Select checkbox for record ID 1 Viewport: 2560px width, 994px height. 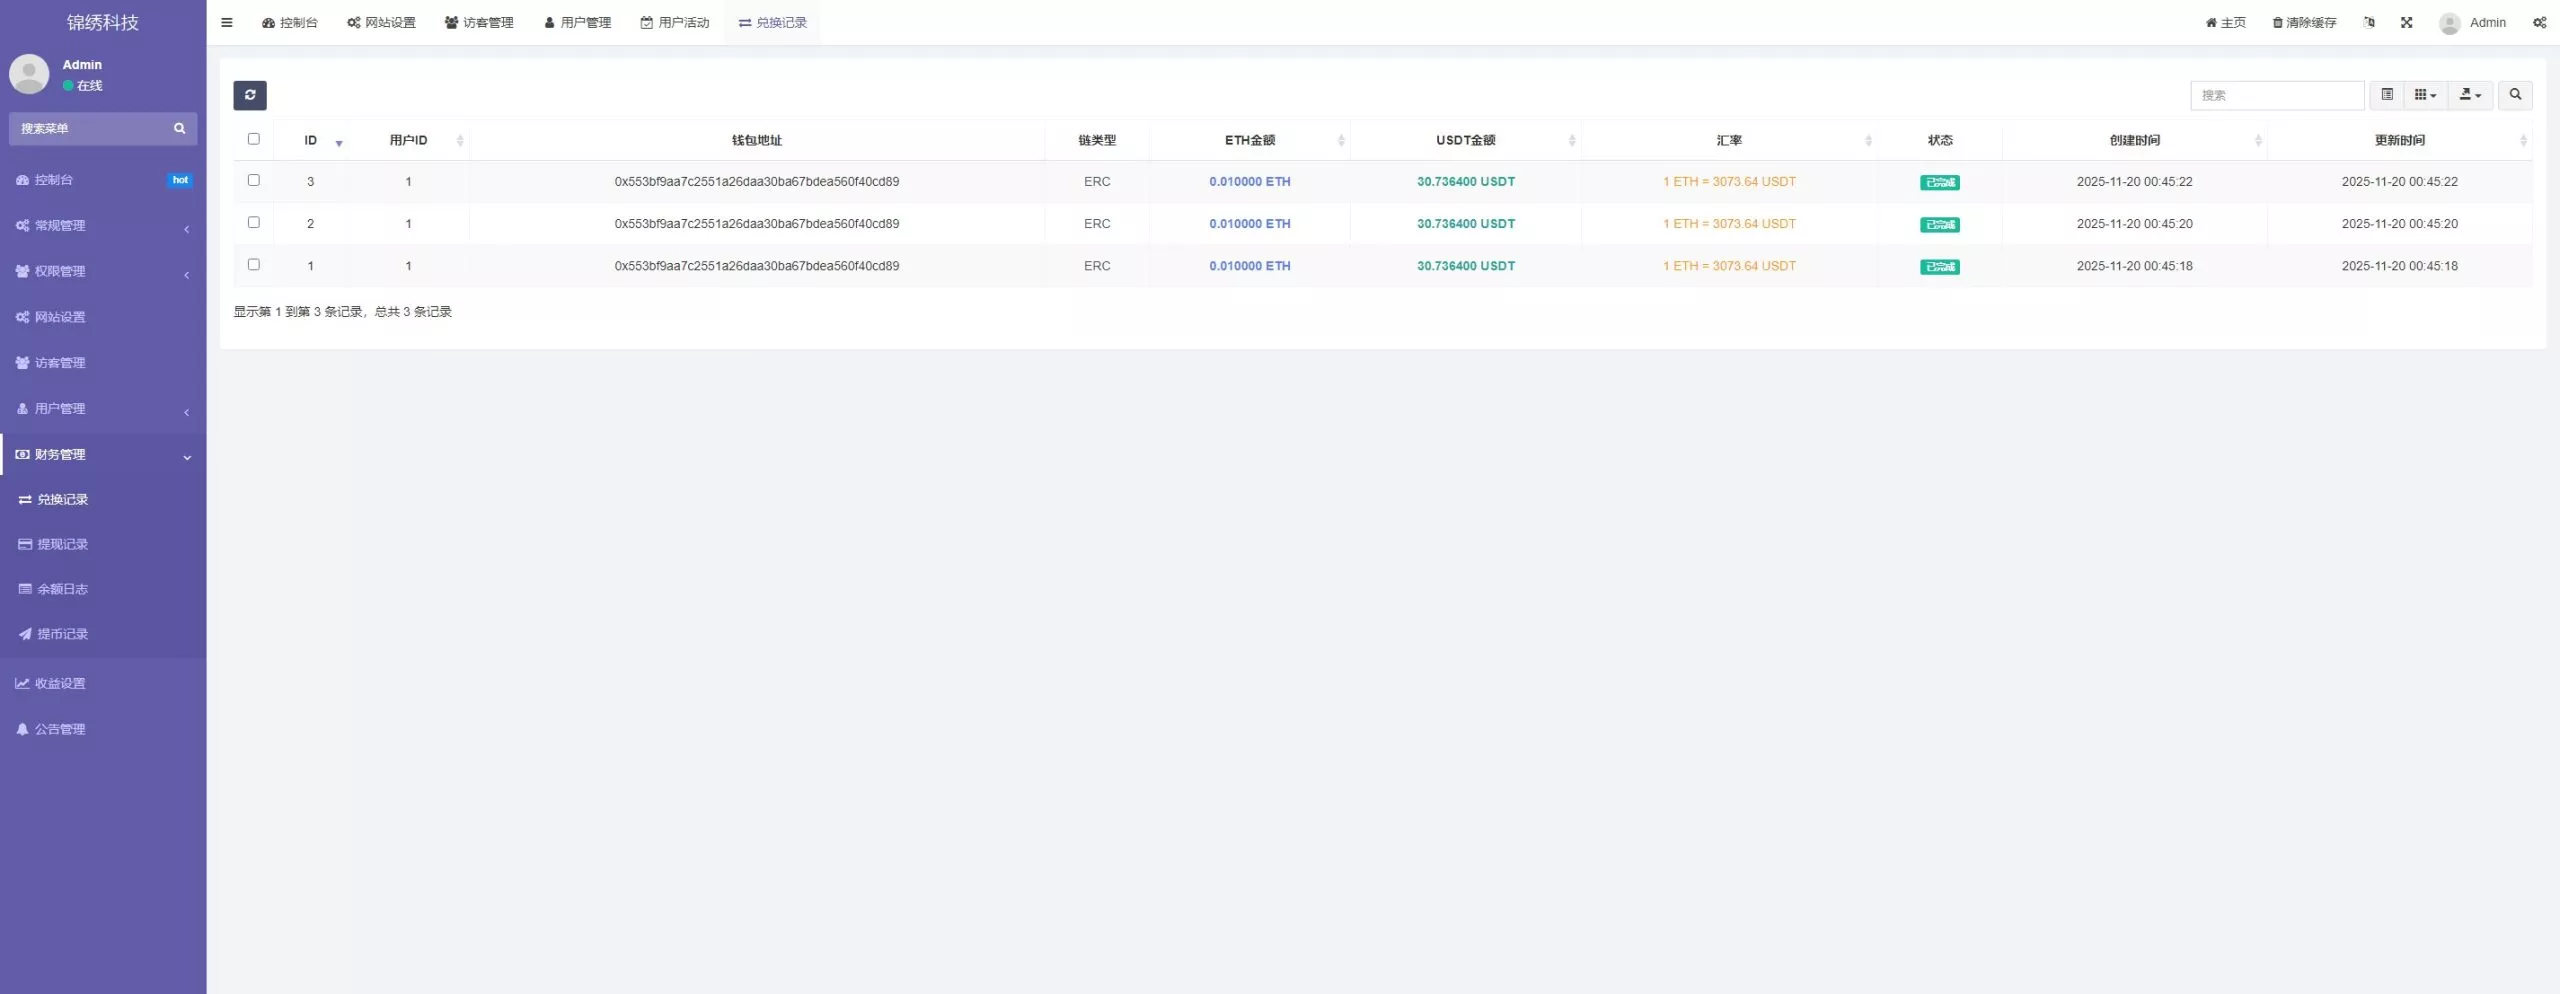point(253,265)
